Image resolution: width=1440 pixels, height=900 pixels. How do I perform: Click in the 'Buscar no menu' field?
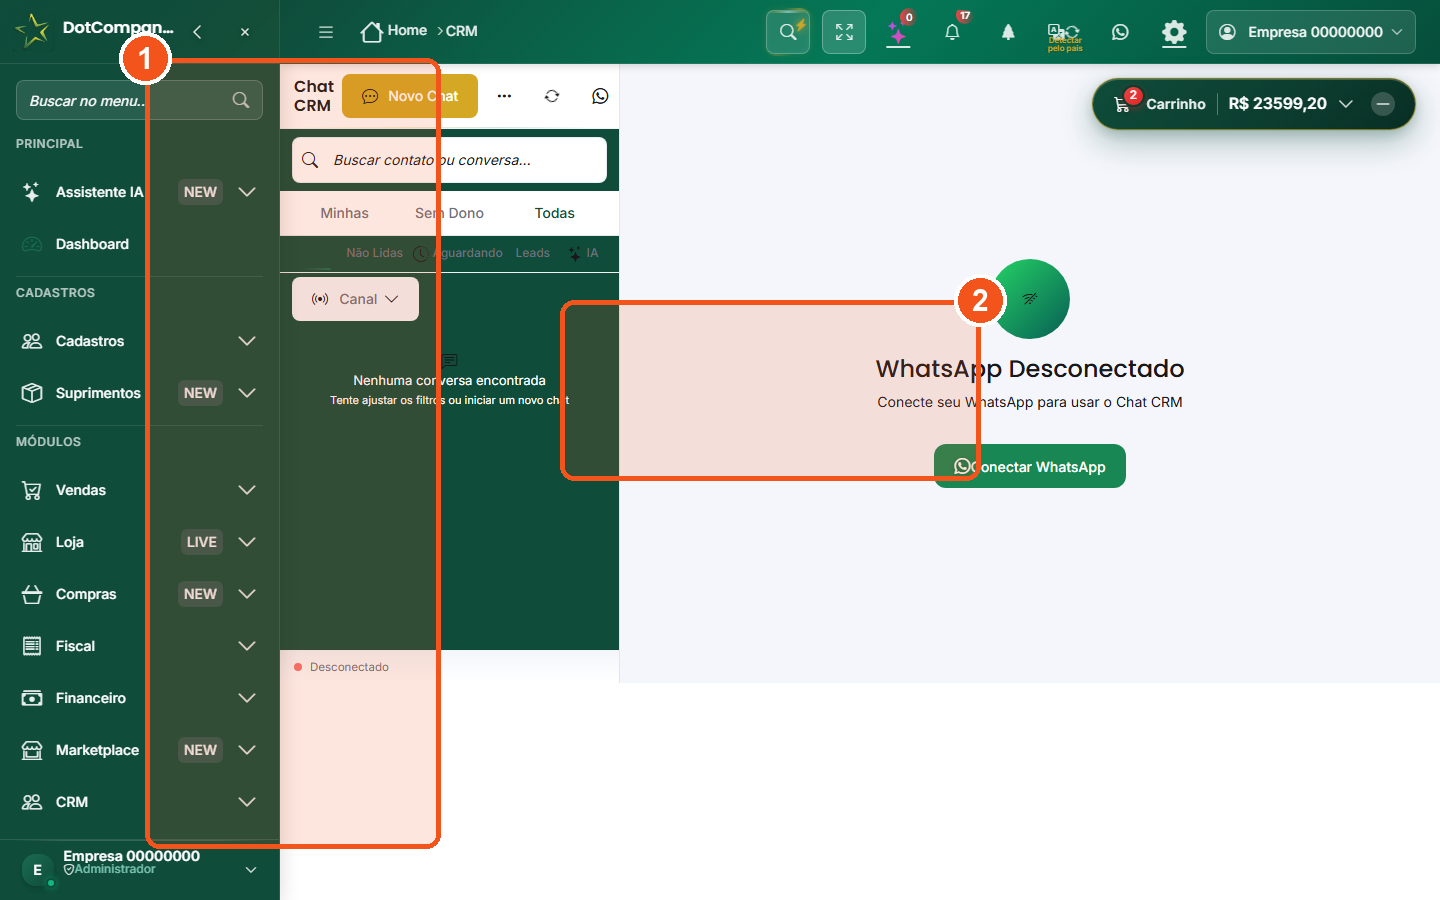click(x=139, y=100)
